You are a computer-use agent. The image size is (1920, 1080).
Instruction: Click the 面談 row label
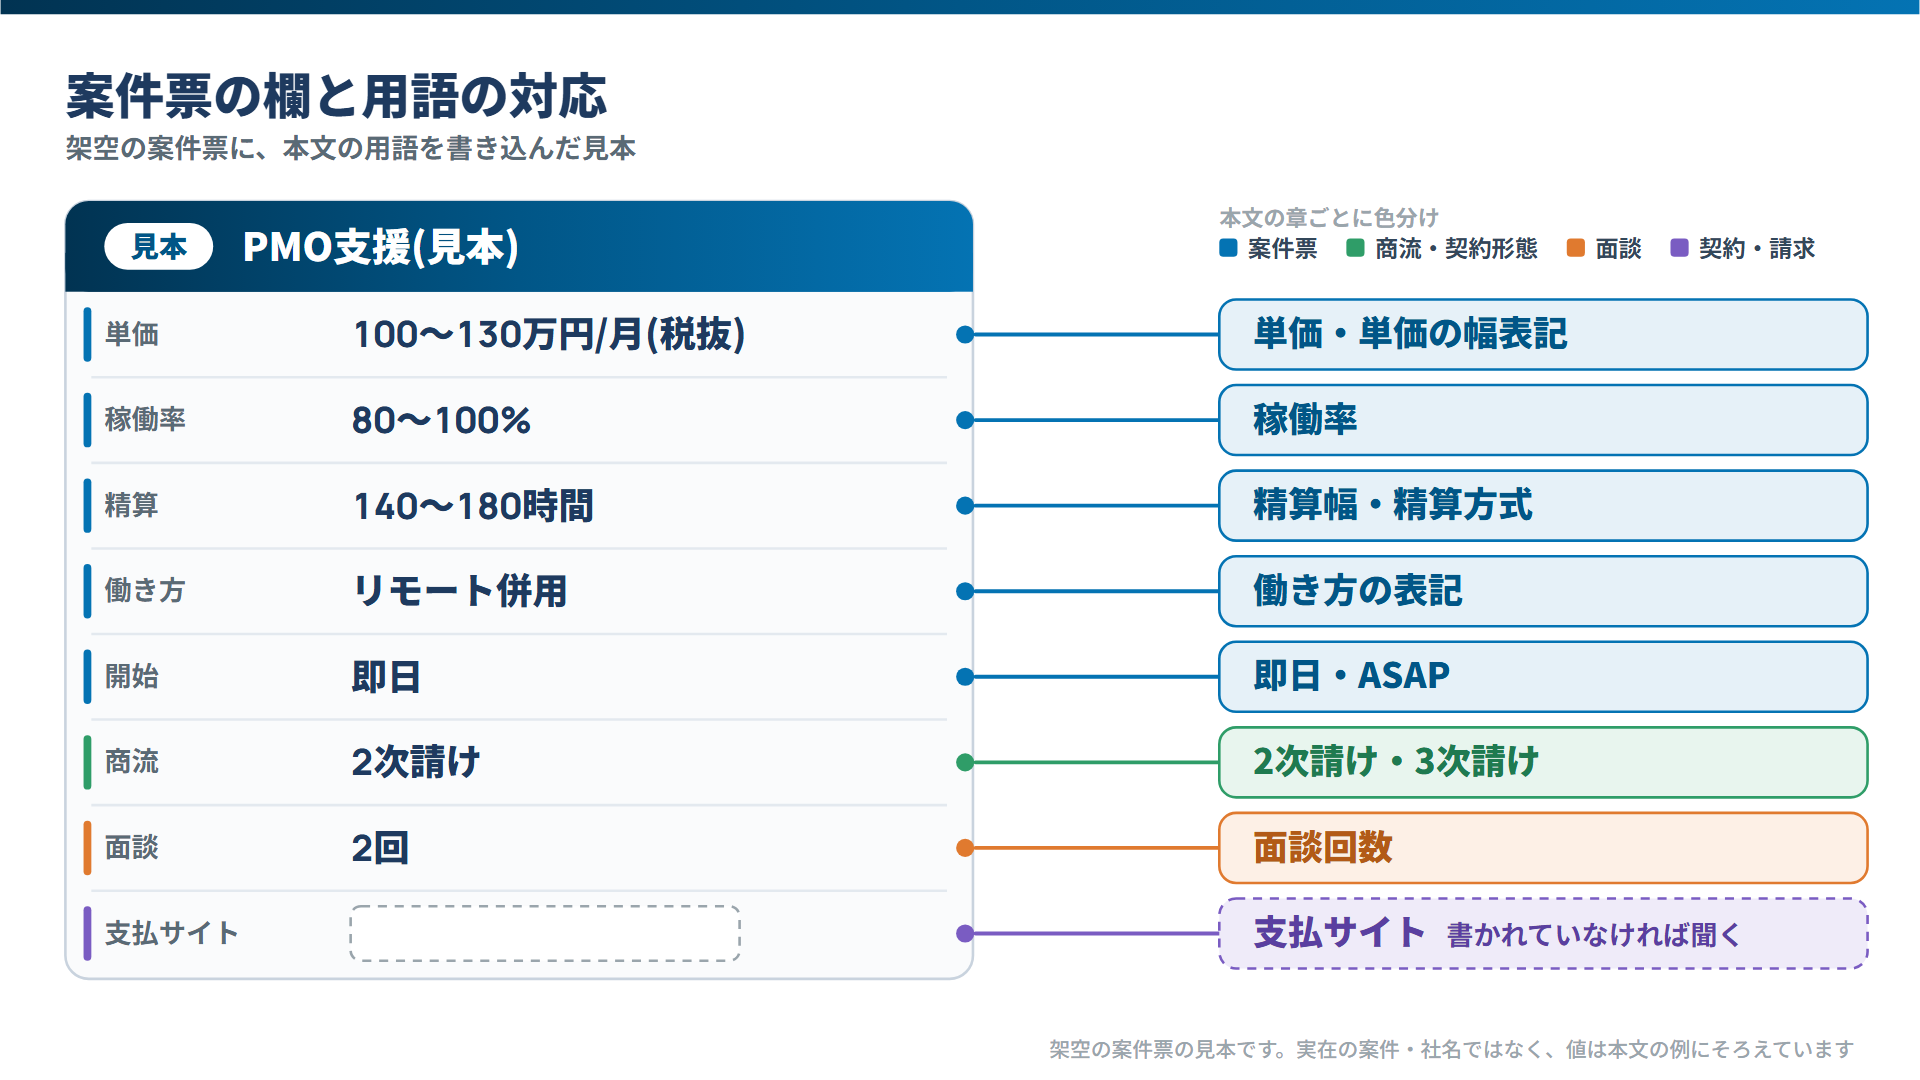pyautogui.click(x=132, y=847)
